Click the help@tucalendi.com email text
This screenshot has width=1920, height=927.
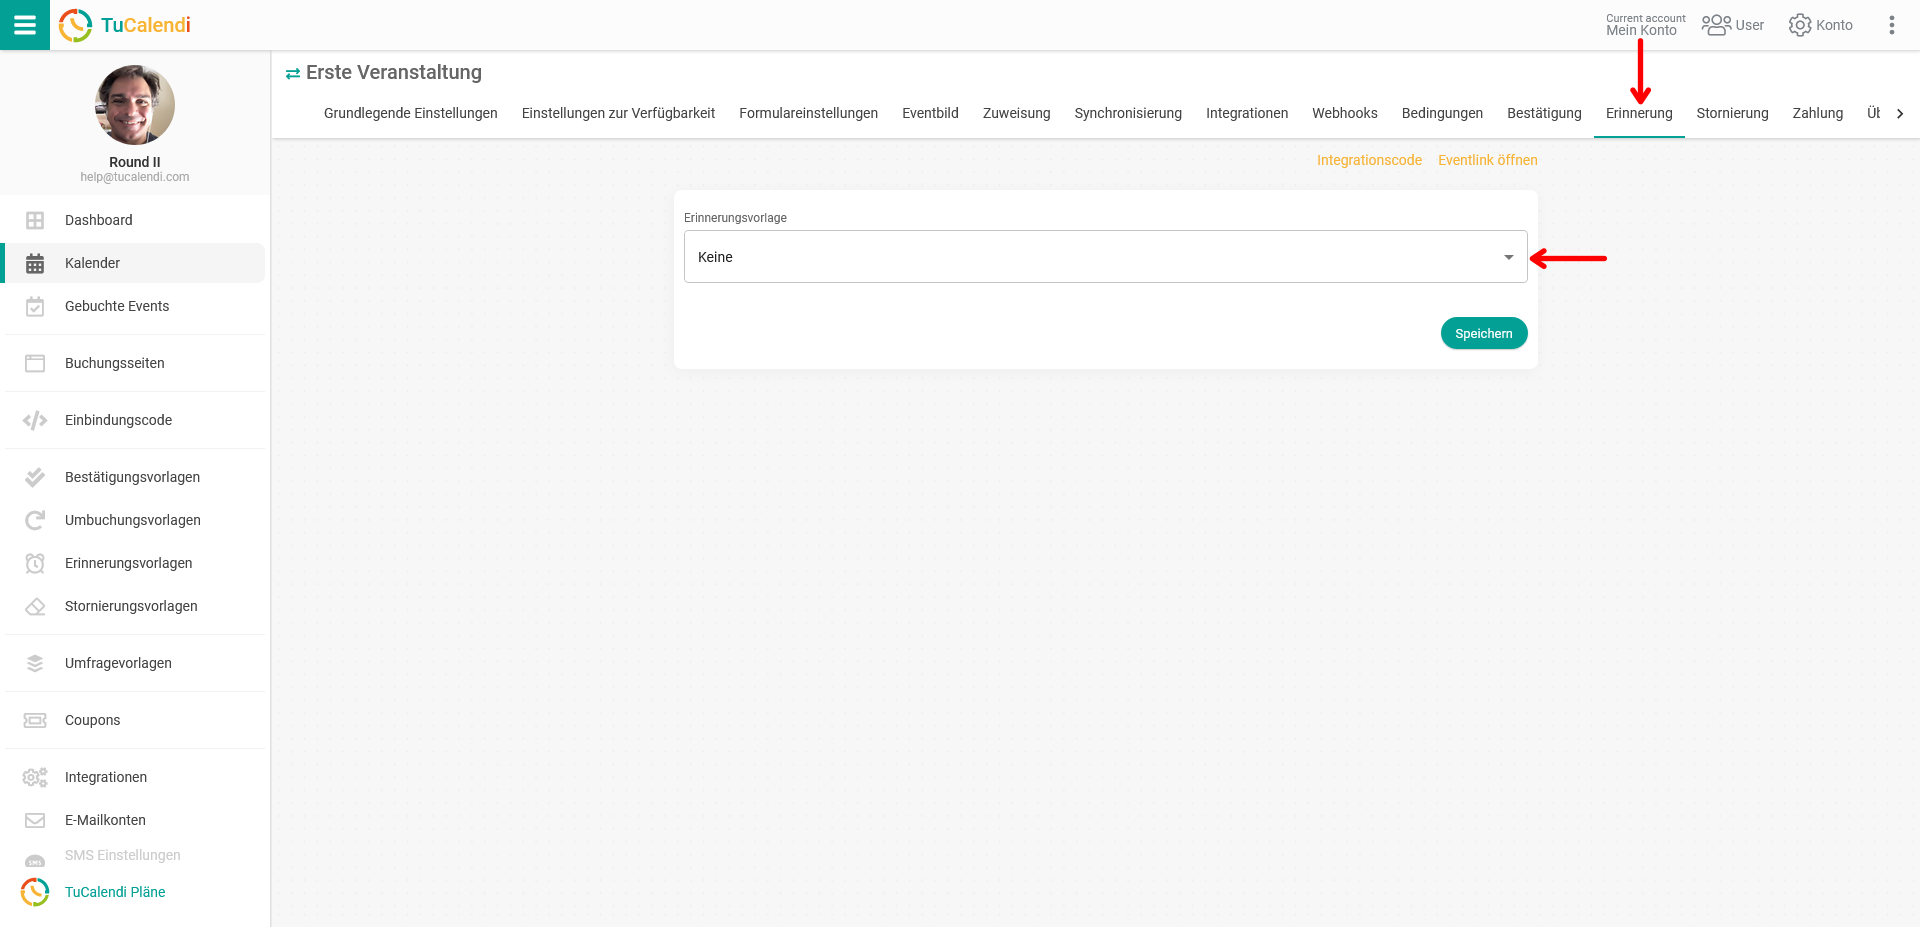pyautogui.click(x=135, y=177)
